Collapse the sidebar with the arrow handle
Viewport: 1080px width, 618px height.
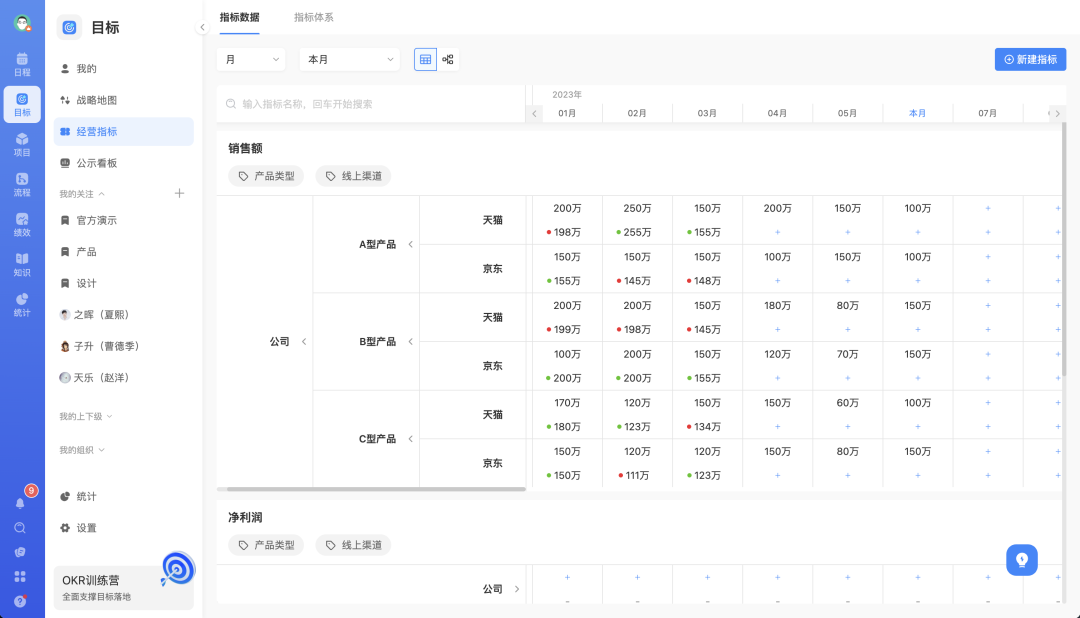(202, 28)
